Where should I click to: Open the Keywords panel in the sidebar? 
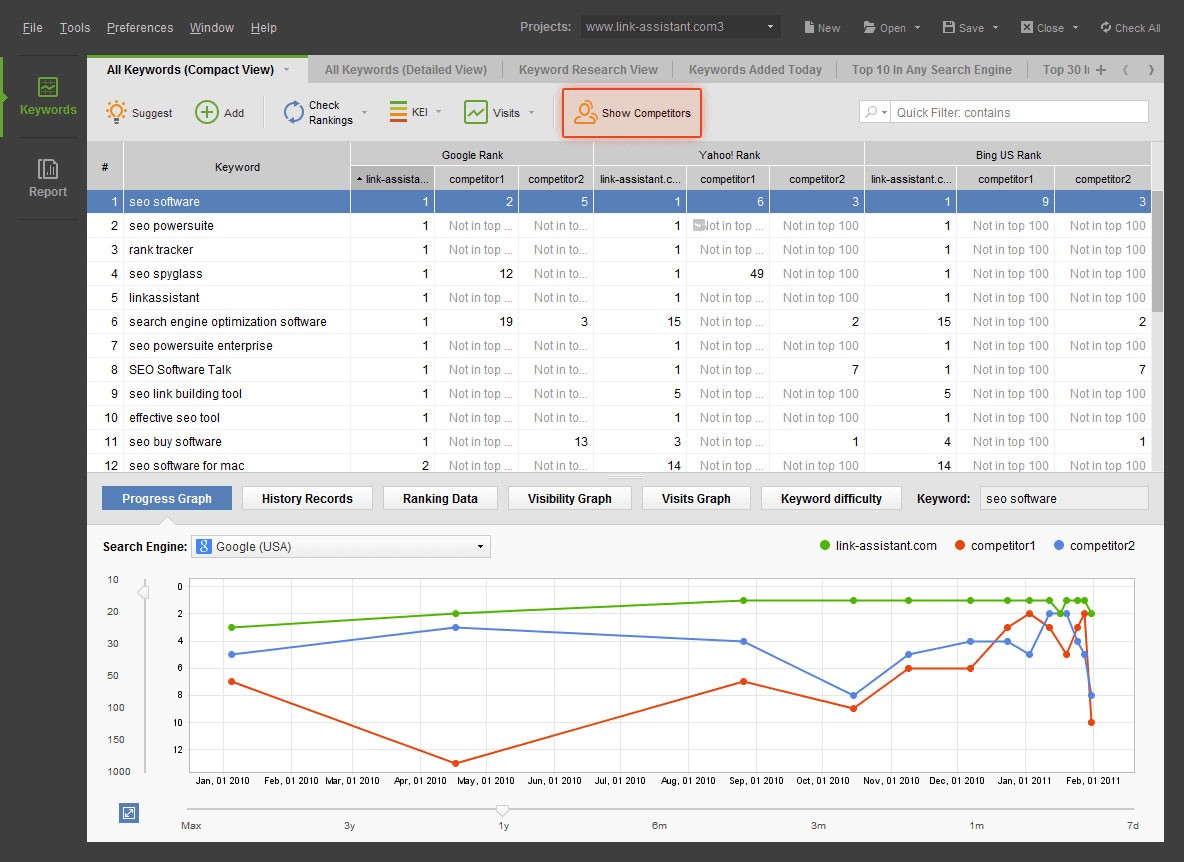click(47, 95)
